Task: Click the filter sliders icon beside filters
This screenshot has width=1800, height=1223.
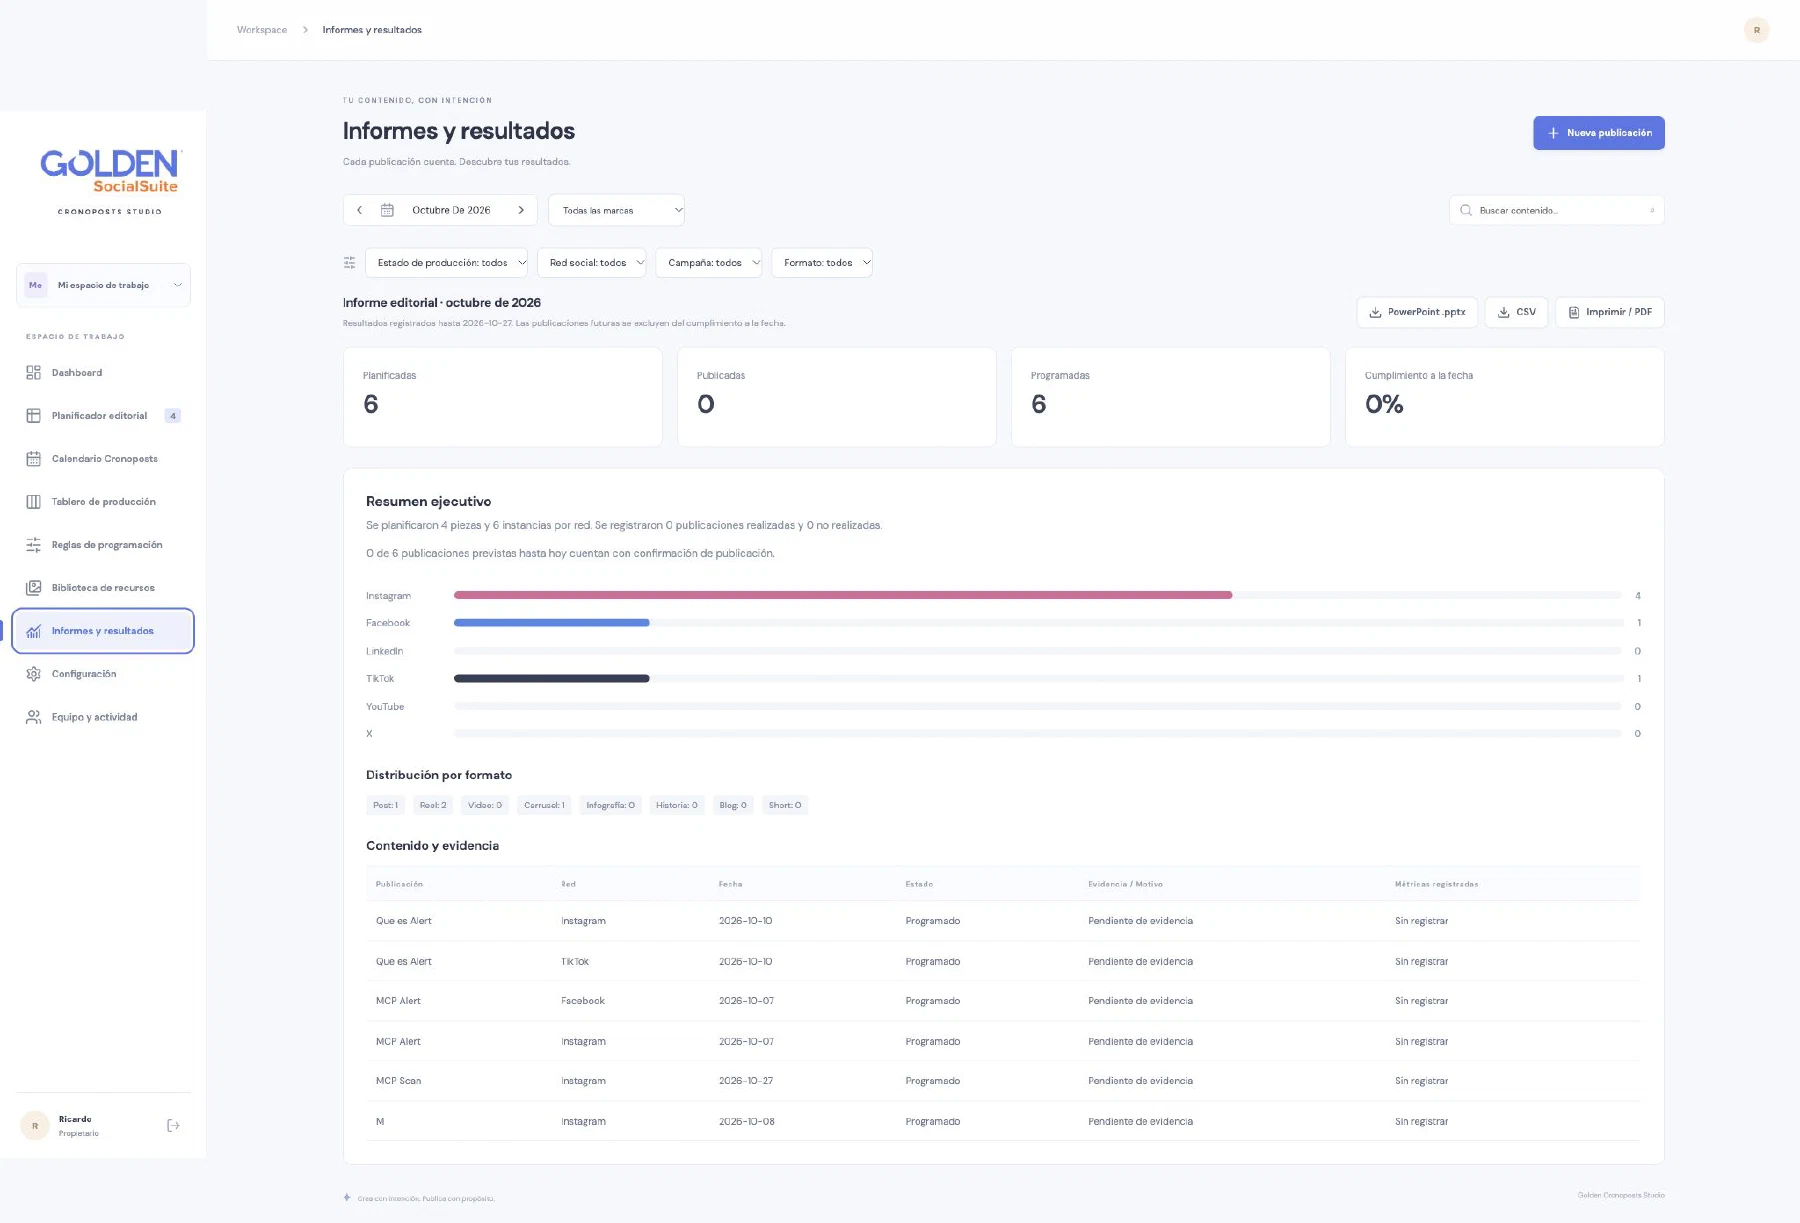Action: click(349, 263)
